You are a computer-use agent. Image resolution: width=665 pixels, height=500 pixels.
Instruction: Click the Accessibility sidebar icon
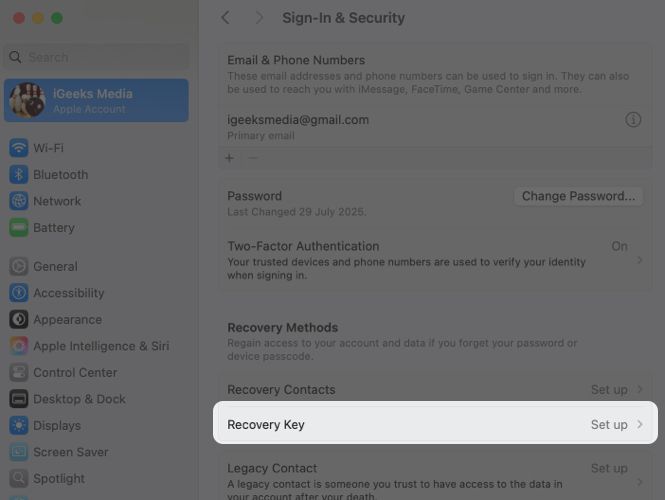coord(19,293)
